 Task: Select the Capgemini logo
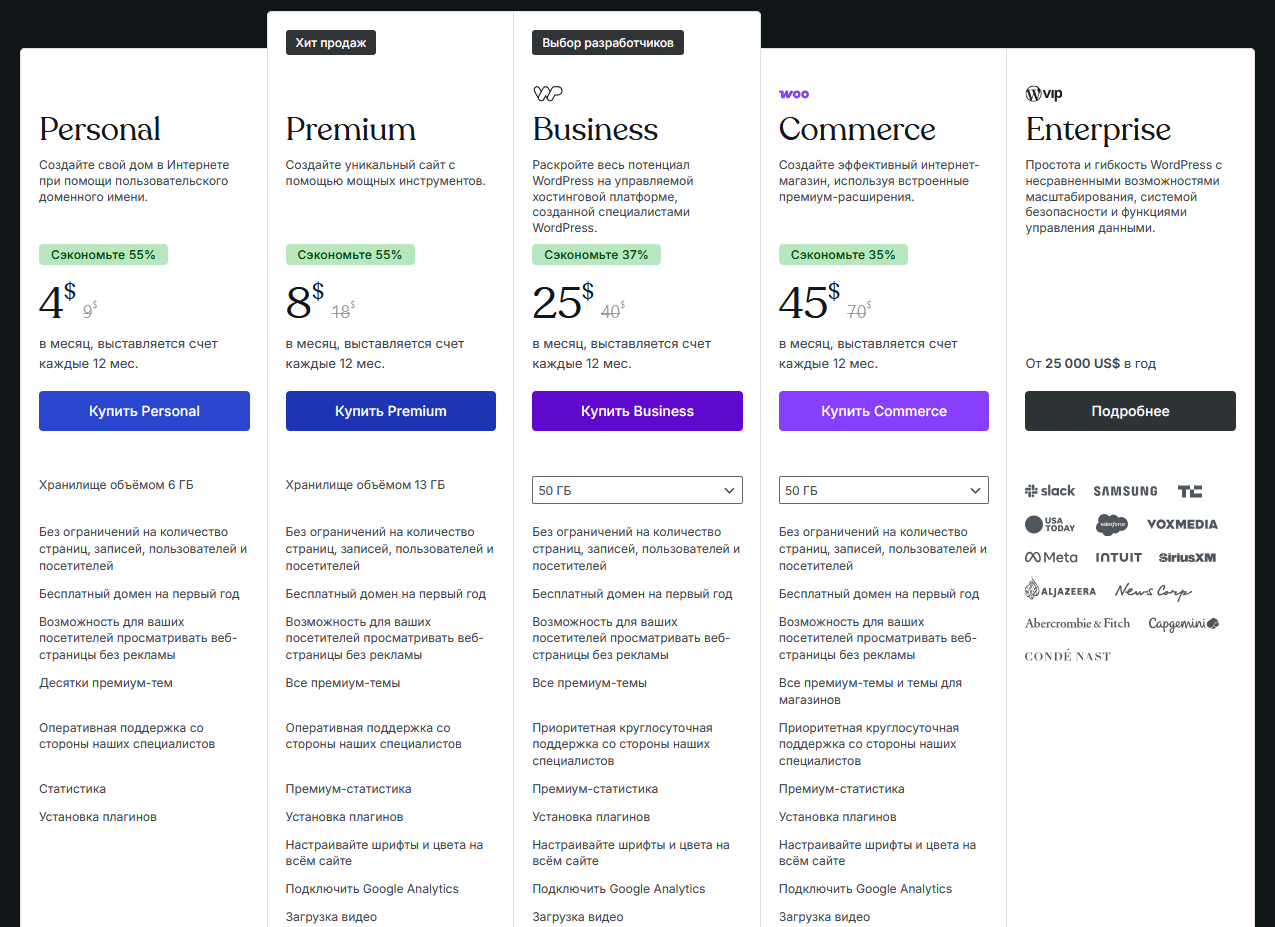pyautogui.click(x=1182, y=623)
